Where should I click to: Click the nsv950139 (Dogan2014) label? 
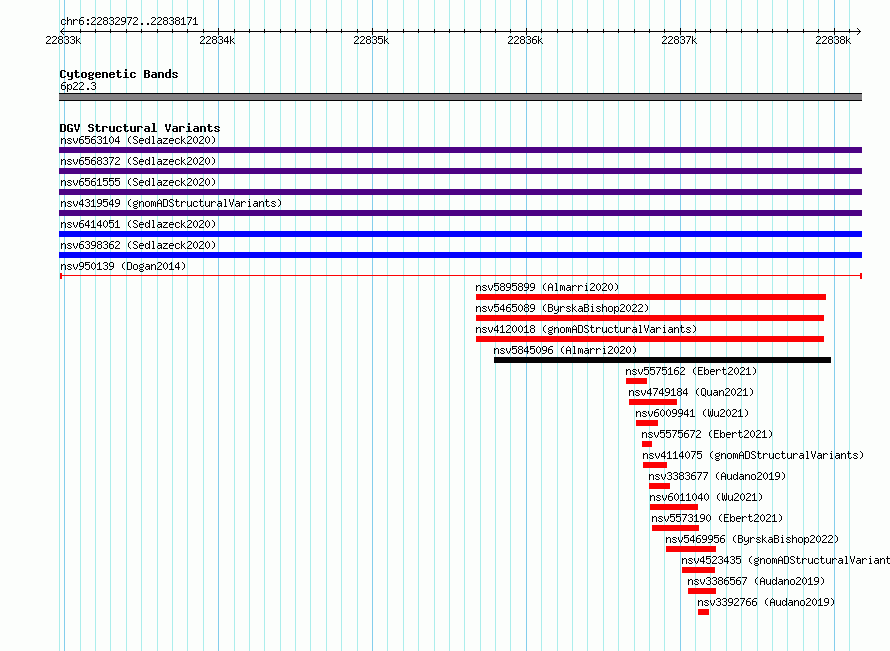point(123,266)
